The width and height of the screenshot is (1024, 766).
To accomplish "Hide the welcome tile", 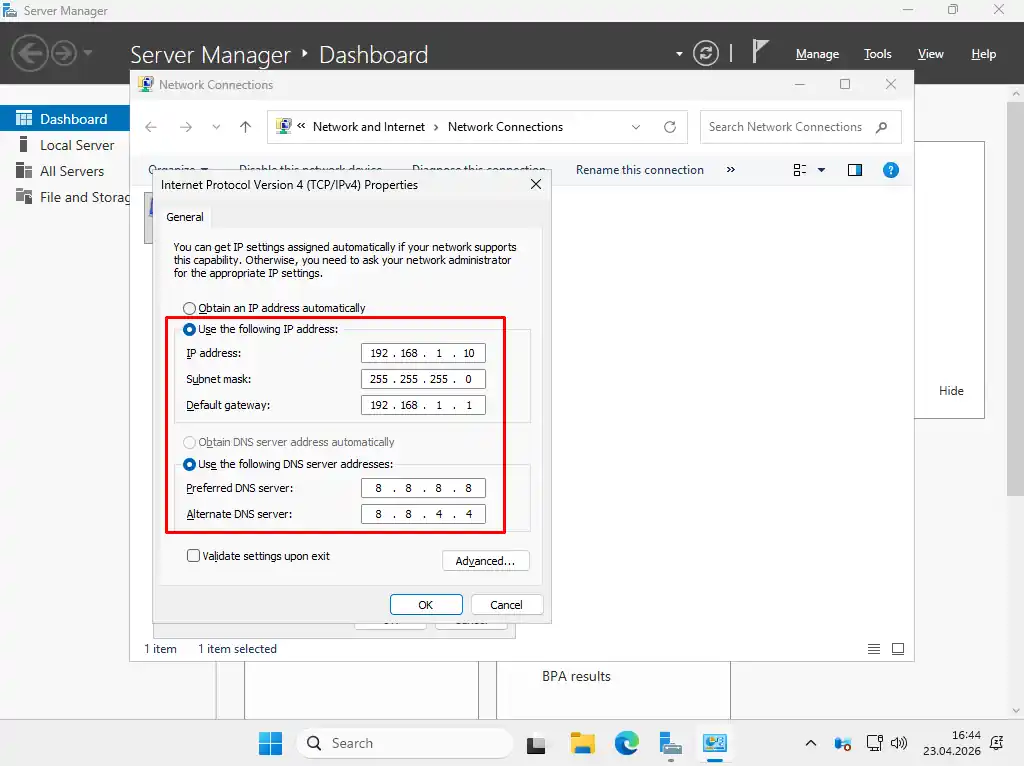I will pyautogui.click(x=951, y=391).
